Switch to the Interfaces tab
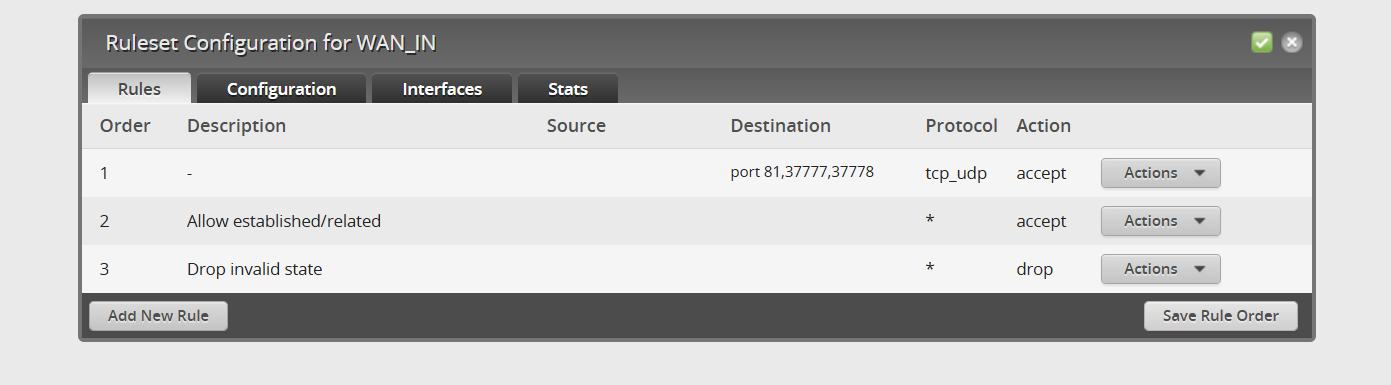 coord(442,89)
